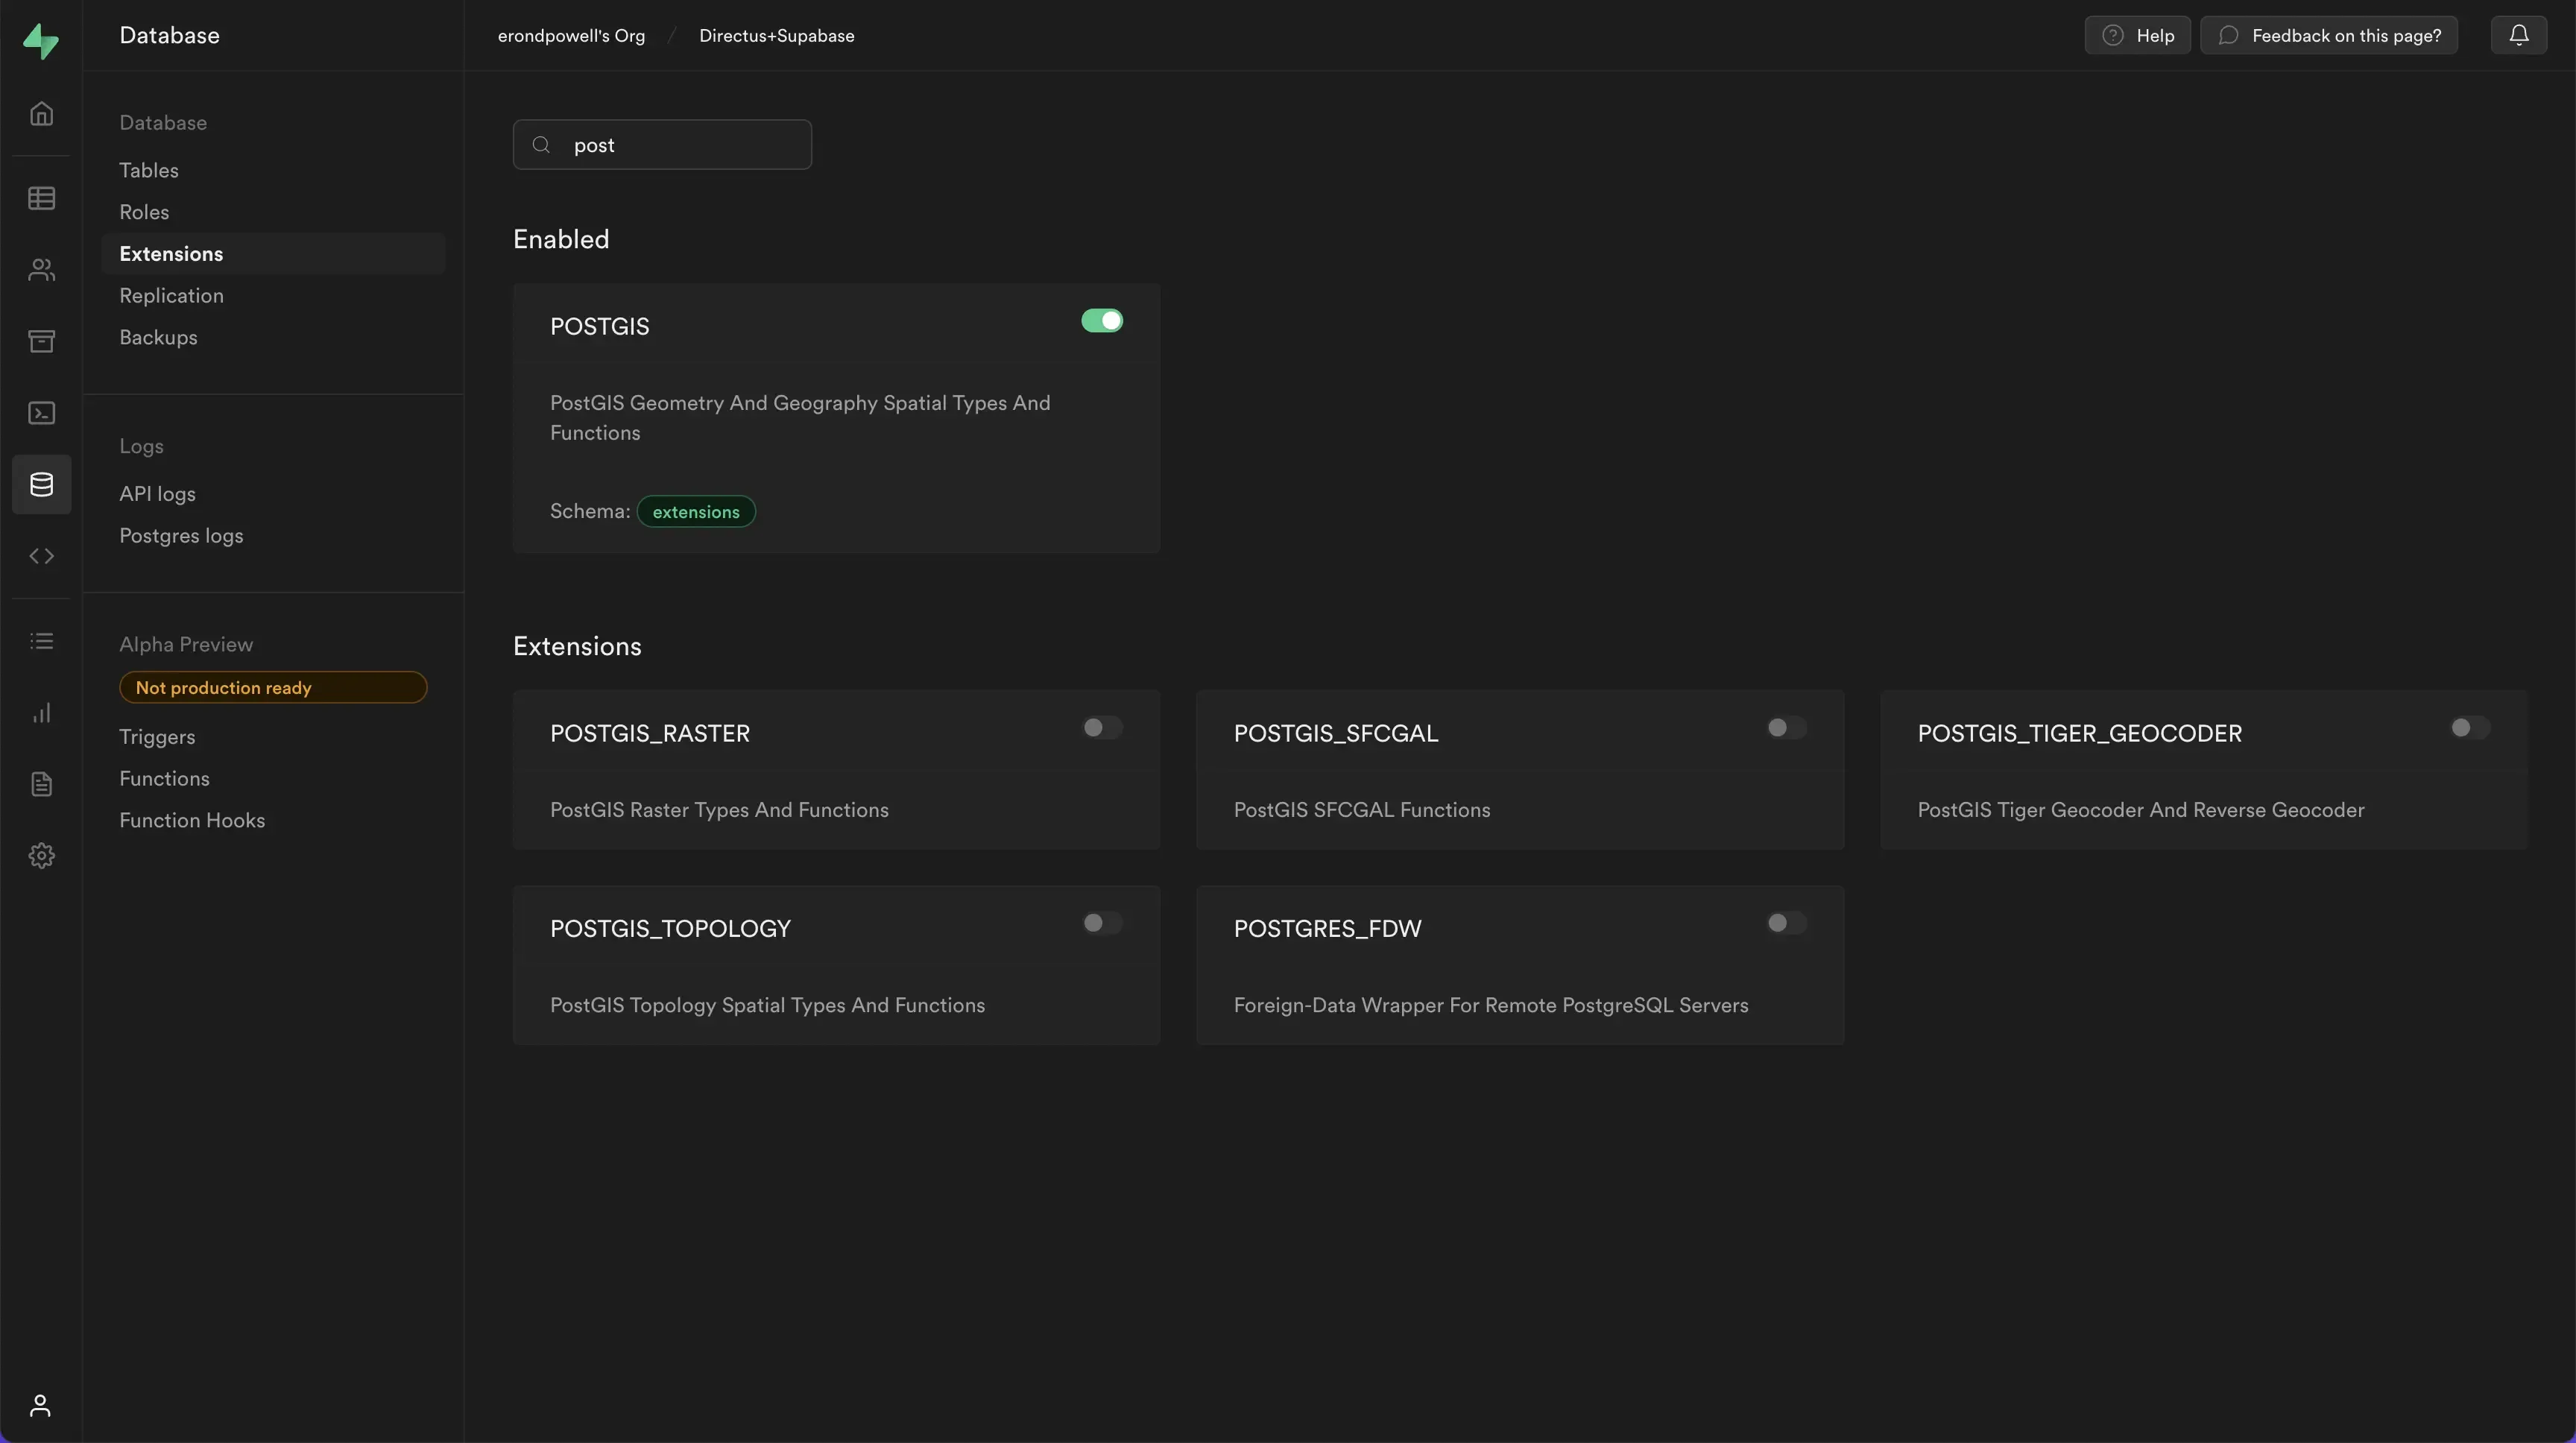Open Postgres logs in sidebar
This screenshot has width=2576, height=1443.
point(181,536)
